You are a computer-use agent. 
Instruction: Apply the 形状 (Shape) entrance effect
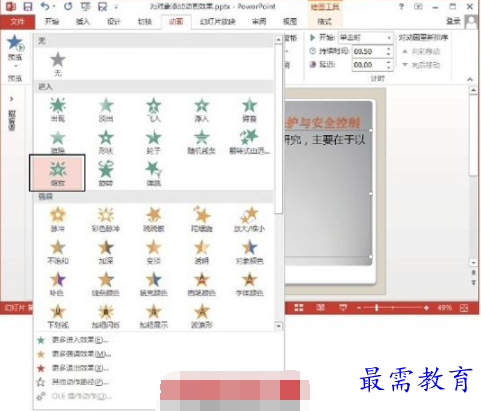tap(106, 142)
